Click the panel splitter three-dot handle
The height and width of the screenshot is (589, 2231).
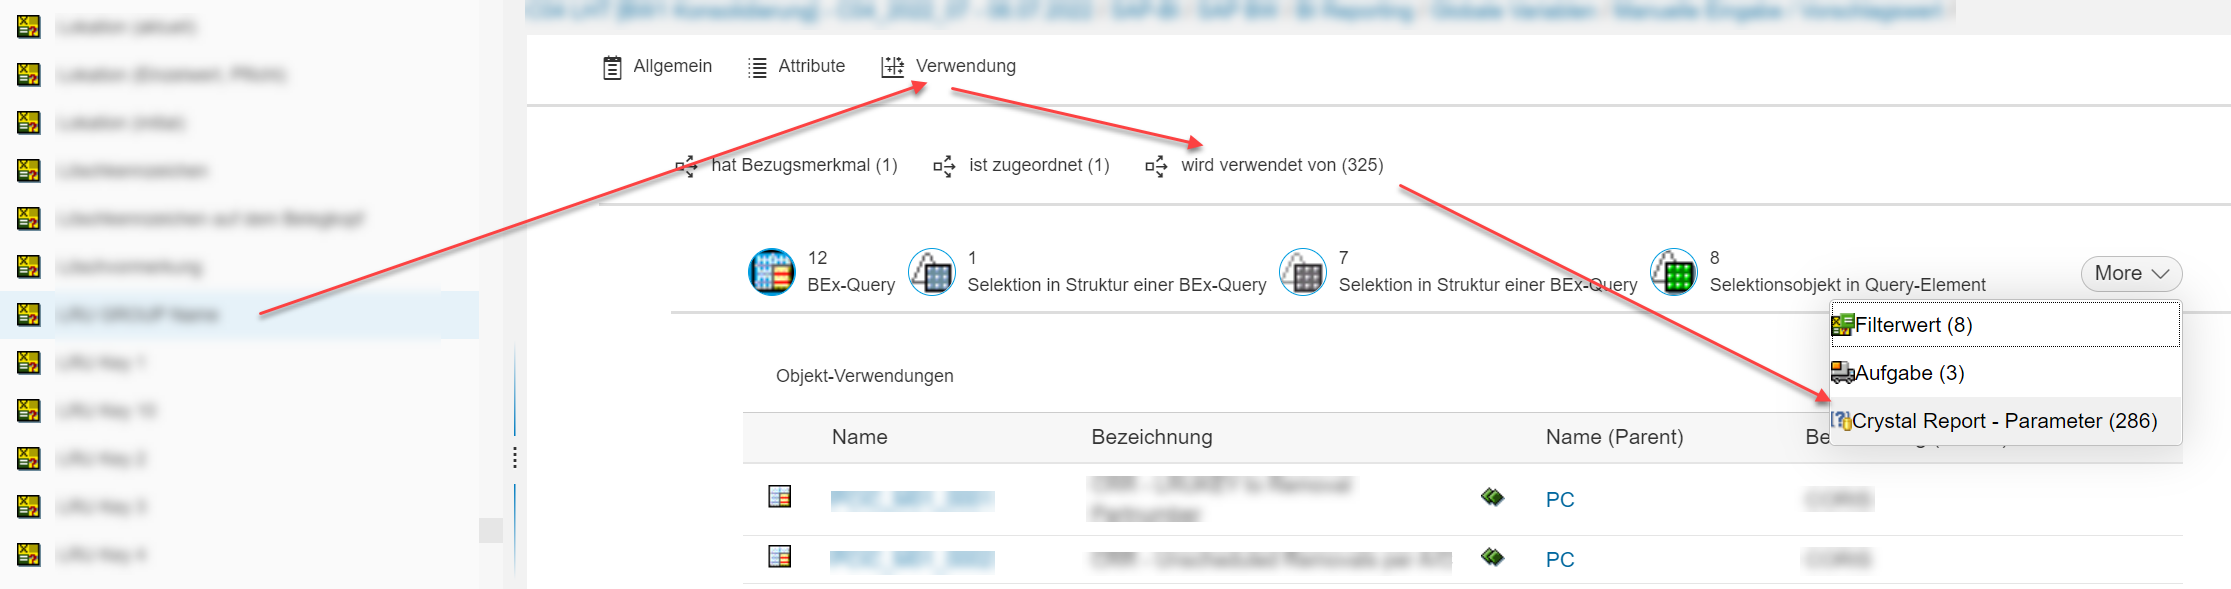coord(515,458)
